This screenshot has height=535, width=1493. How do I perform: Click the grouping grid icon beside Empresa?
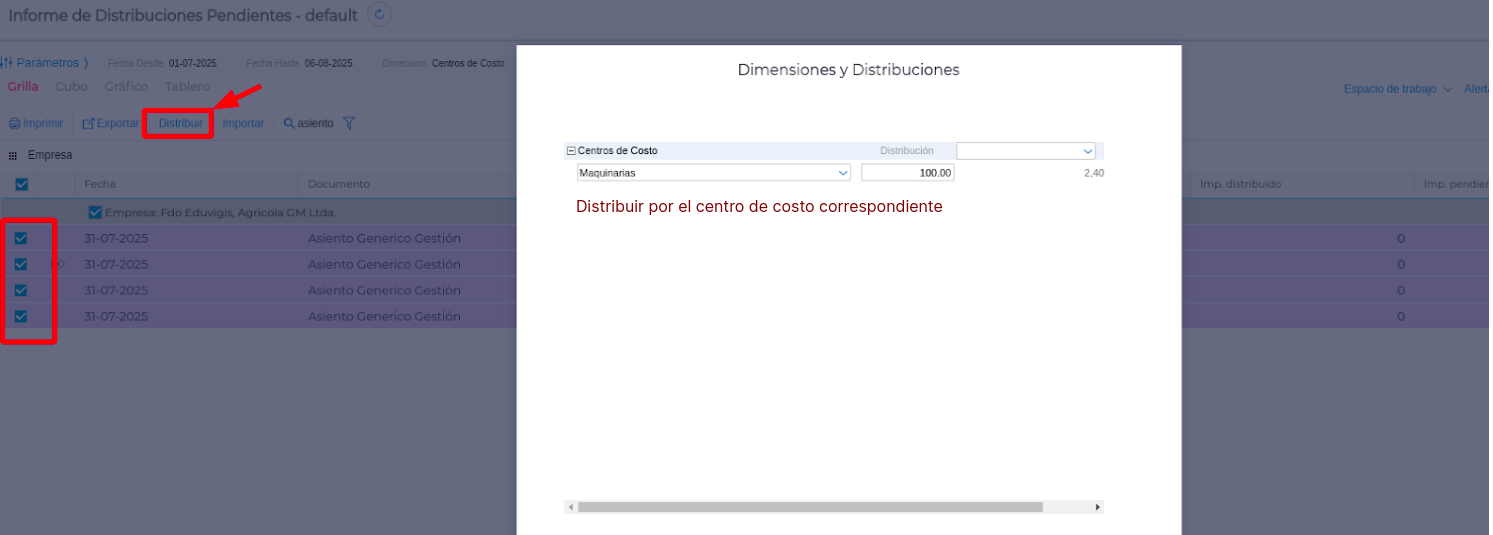13,156
